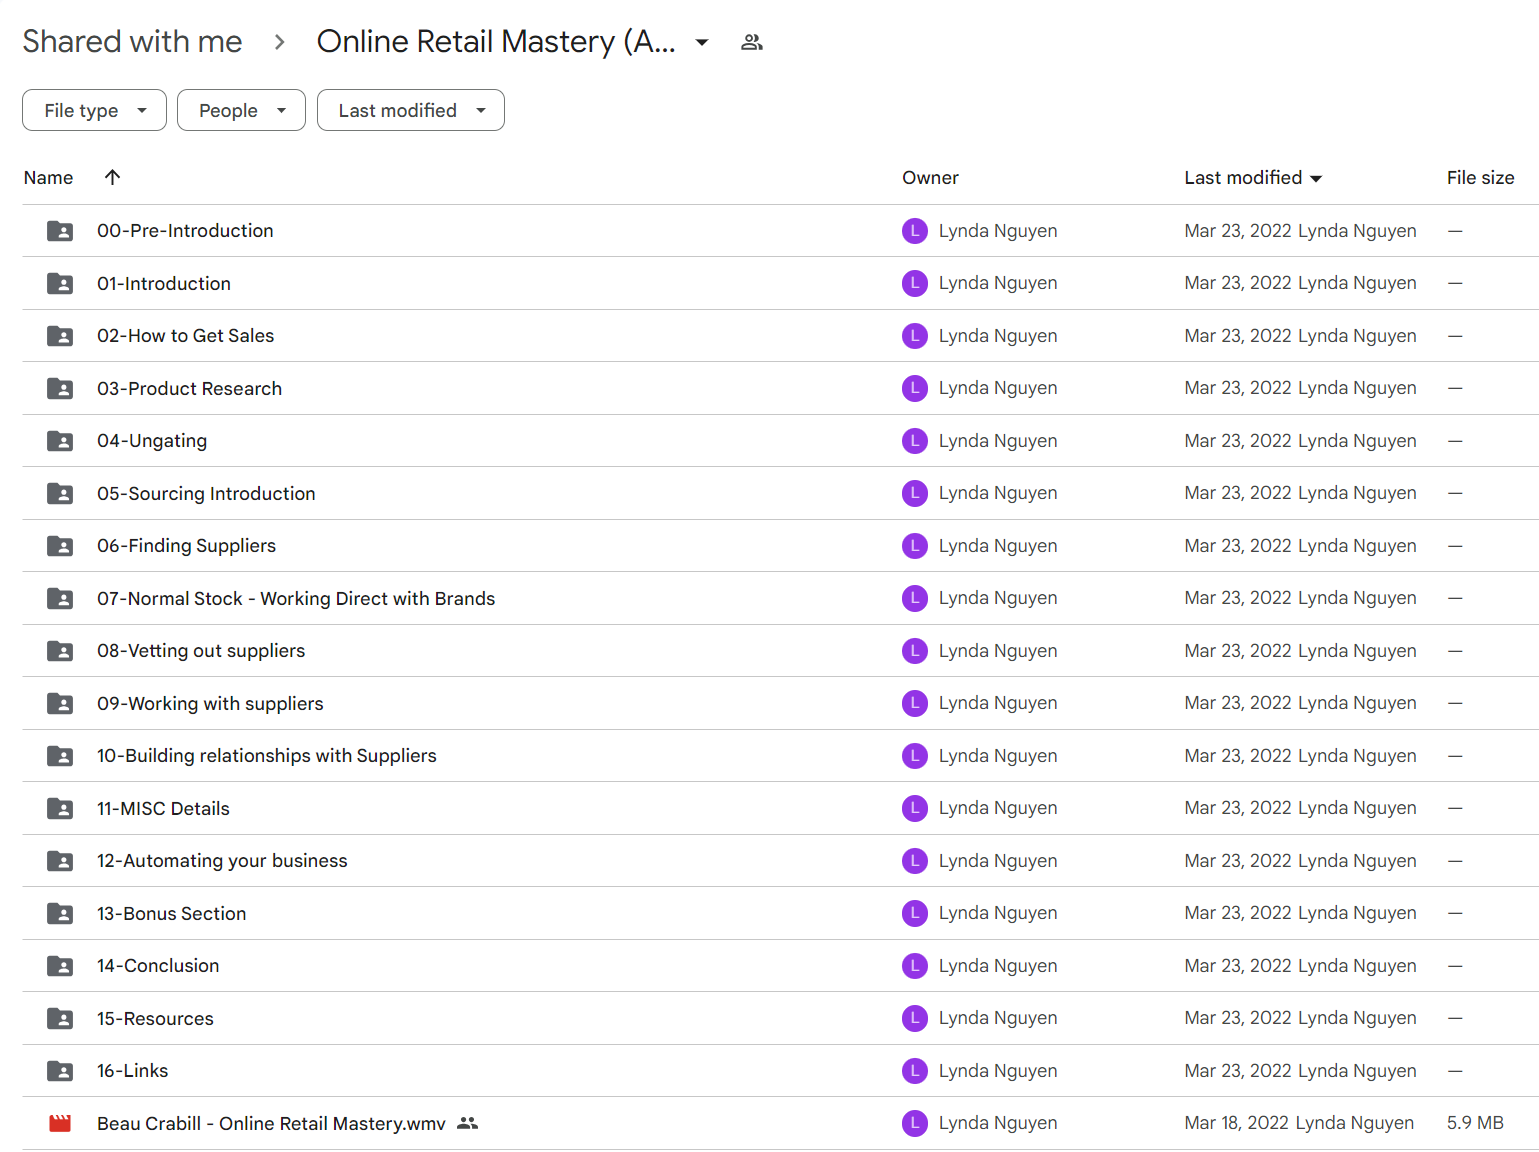
Task: Click Lynda Nguyen owner name in 09-Working with suppliers row
Action: pos(998,703)
